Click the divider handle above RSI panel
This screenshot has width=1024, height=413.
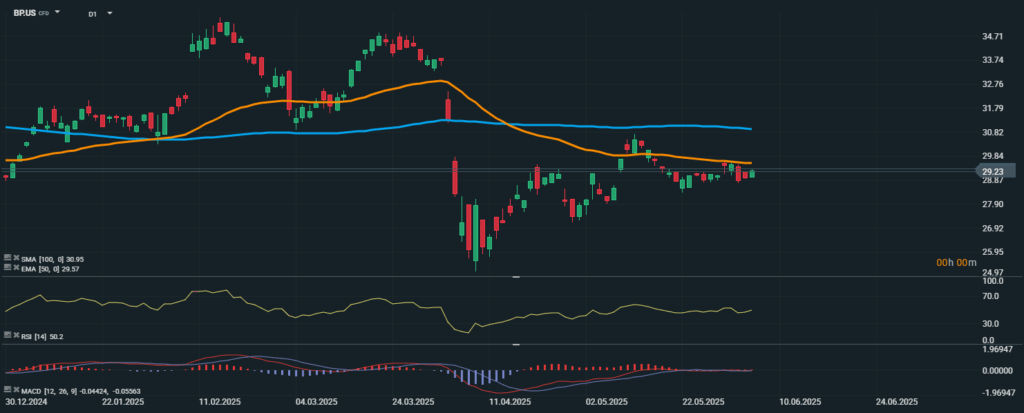pyautogui.click(x=515, y=276)
